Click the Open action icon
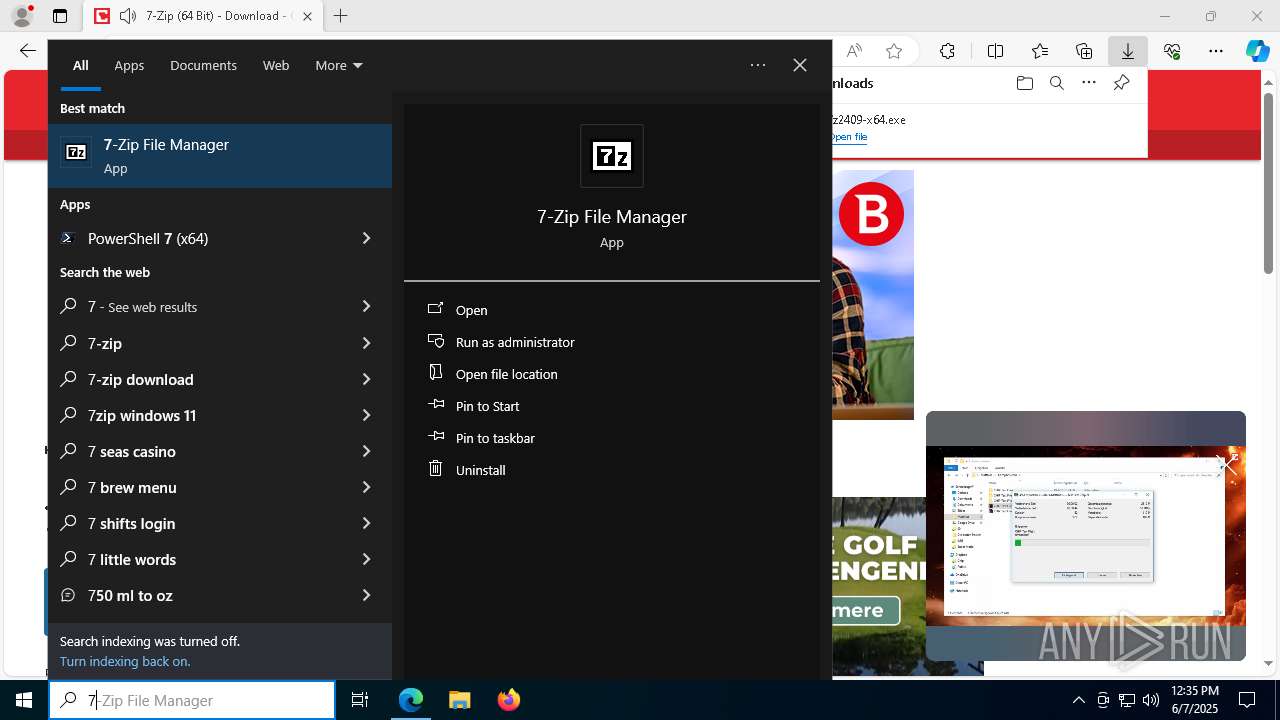This screenshot has width=1280, height=720. [435, 309]
